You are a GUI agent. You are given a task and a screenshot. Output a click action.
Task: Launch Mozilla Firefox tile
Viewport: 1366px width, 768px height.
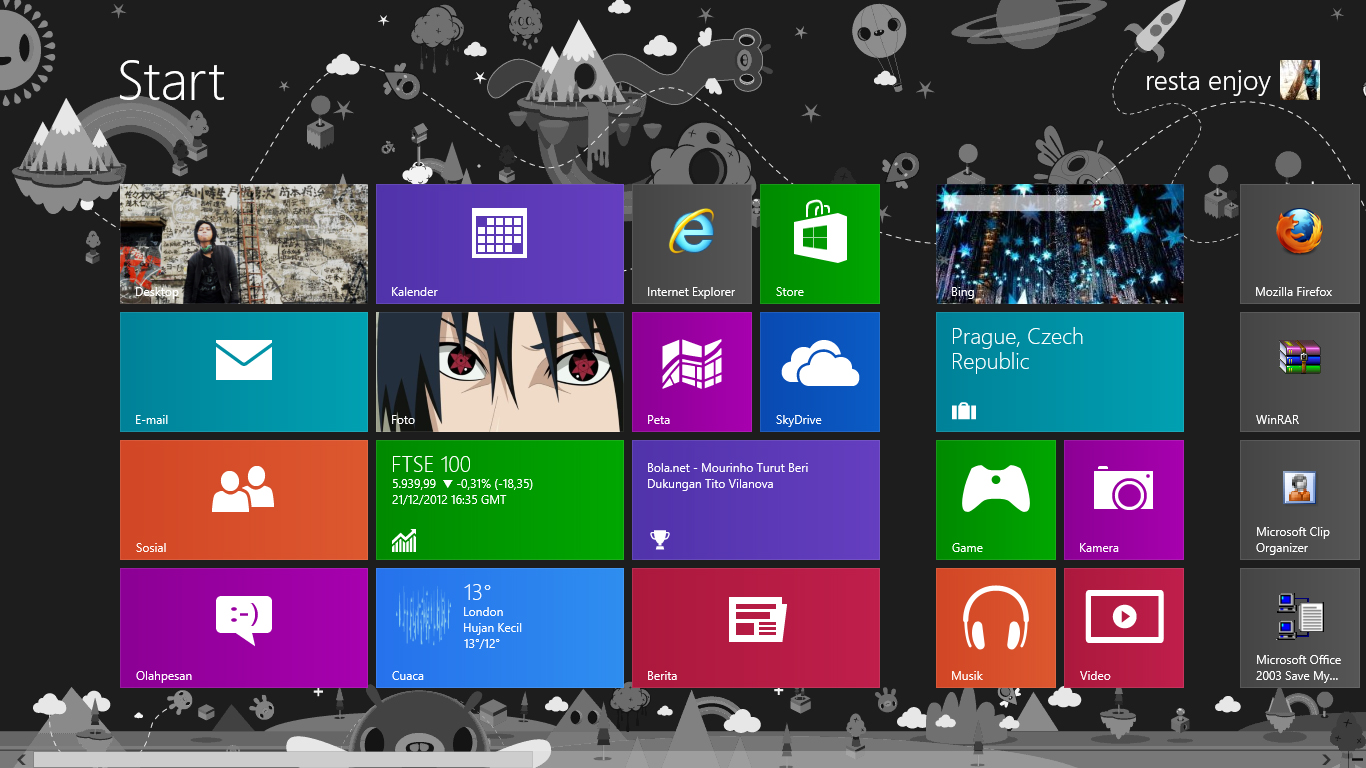click(x=1300, y=244)
